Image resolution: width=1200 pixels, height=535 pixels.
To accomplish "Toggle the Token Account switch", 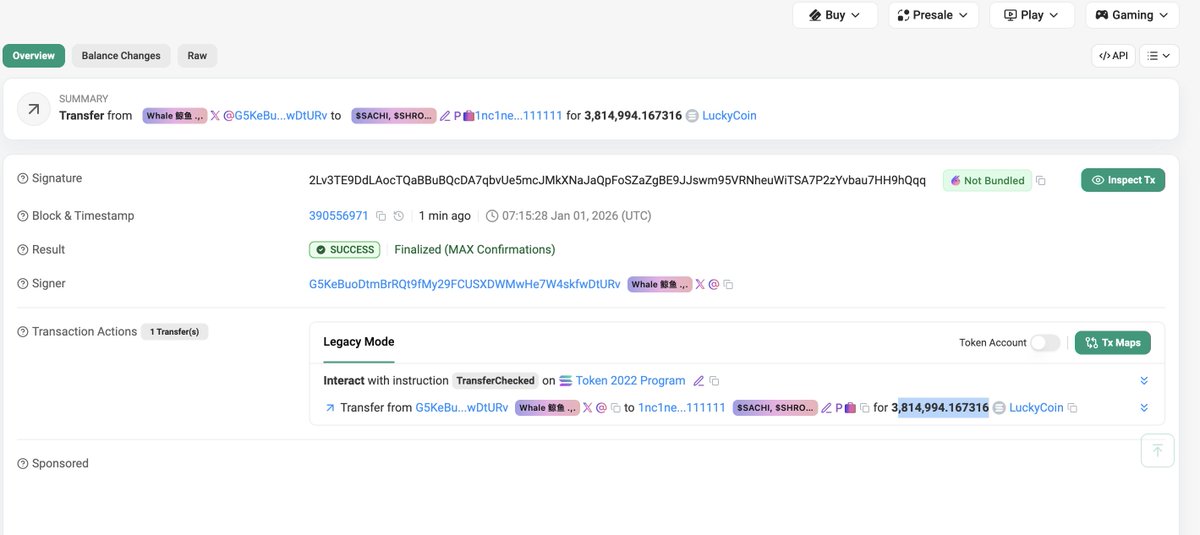I will pos(1045,343).
